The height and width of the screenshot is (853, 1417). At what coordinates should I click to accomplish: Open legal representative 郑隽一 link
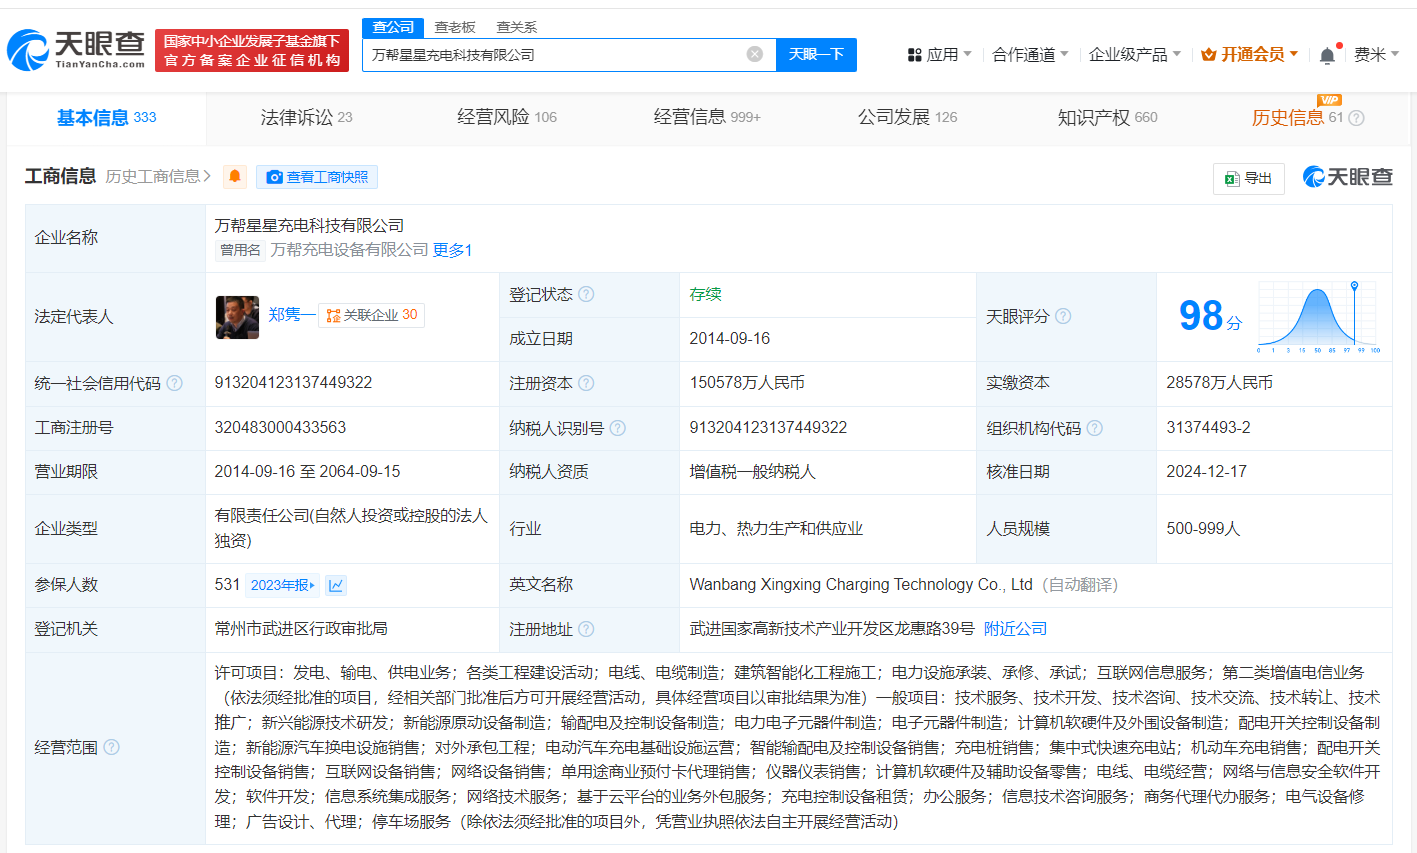point(291,315)
